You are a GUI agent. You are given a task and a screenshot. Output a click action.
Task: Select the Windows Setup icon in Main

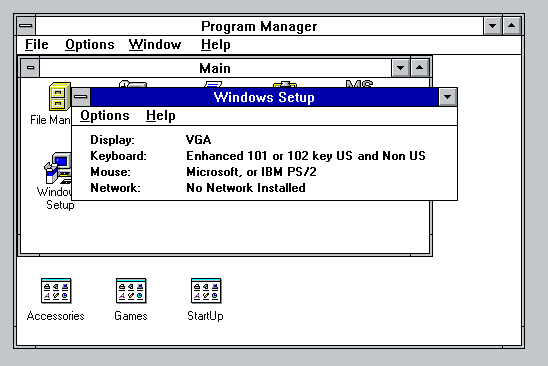(58, 168)
